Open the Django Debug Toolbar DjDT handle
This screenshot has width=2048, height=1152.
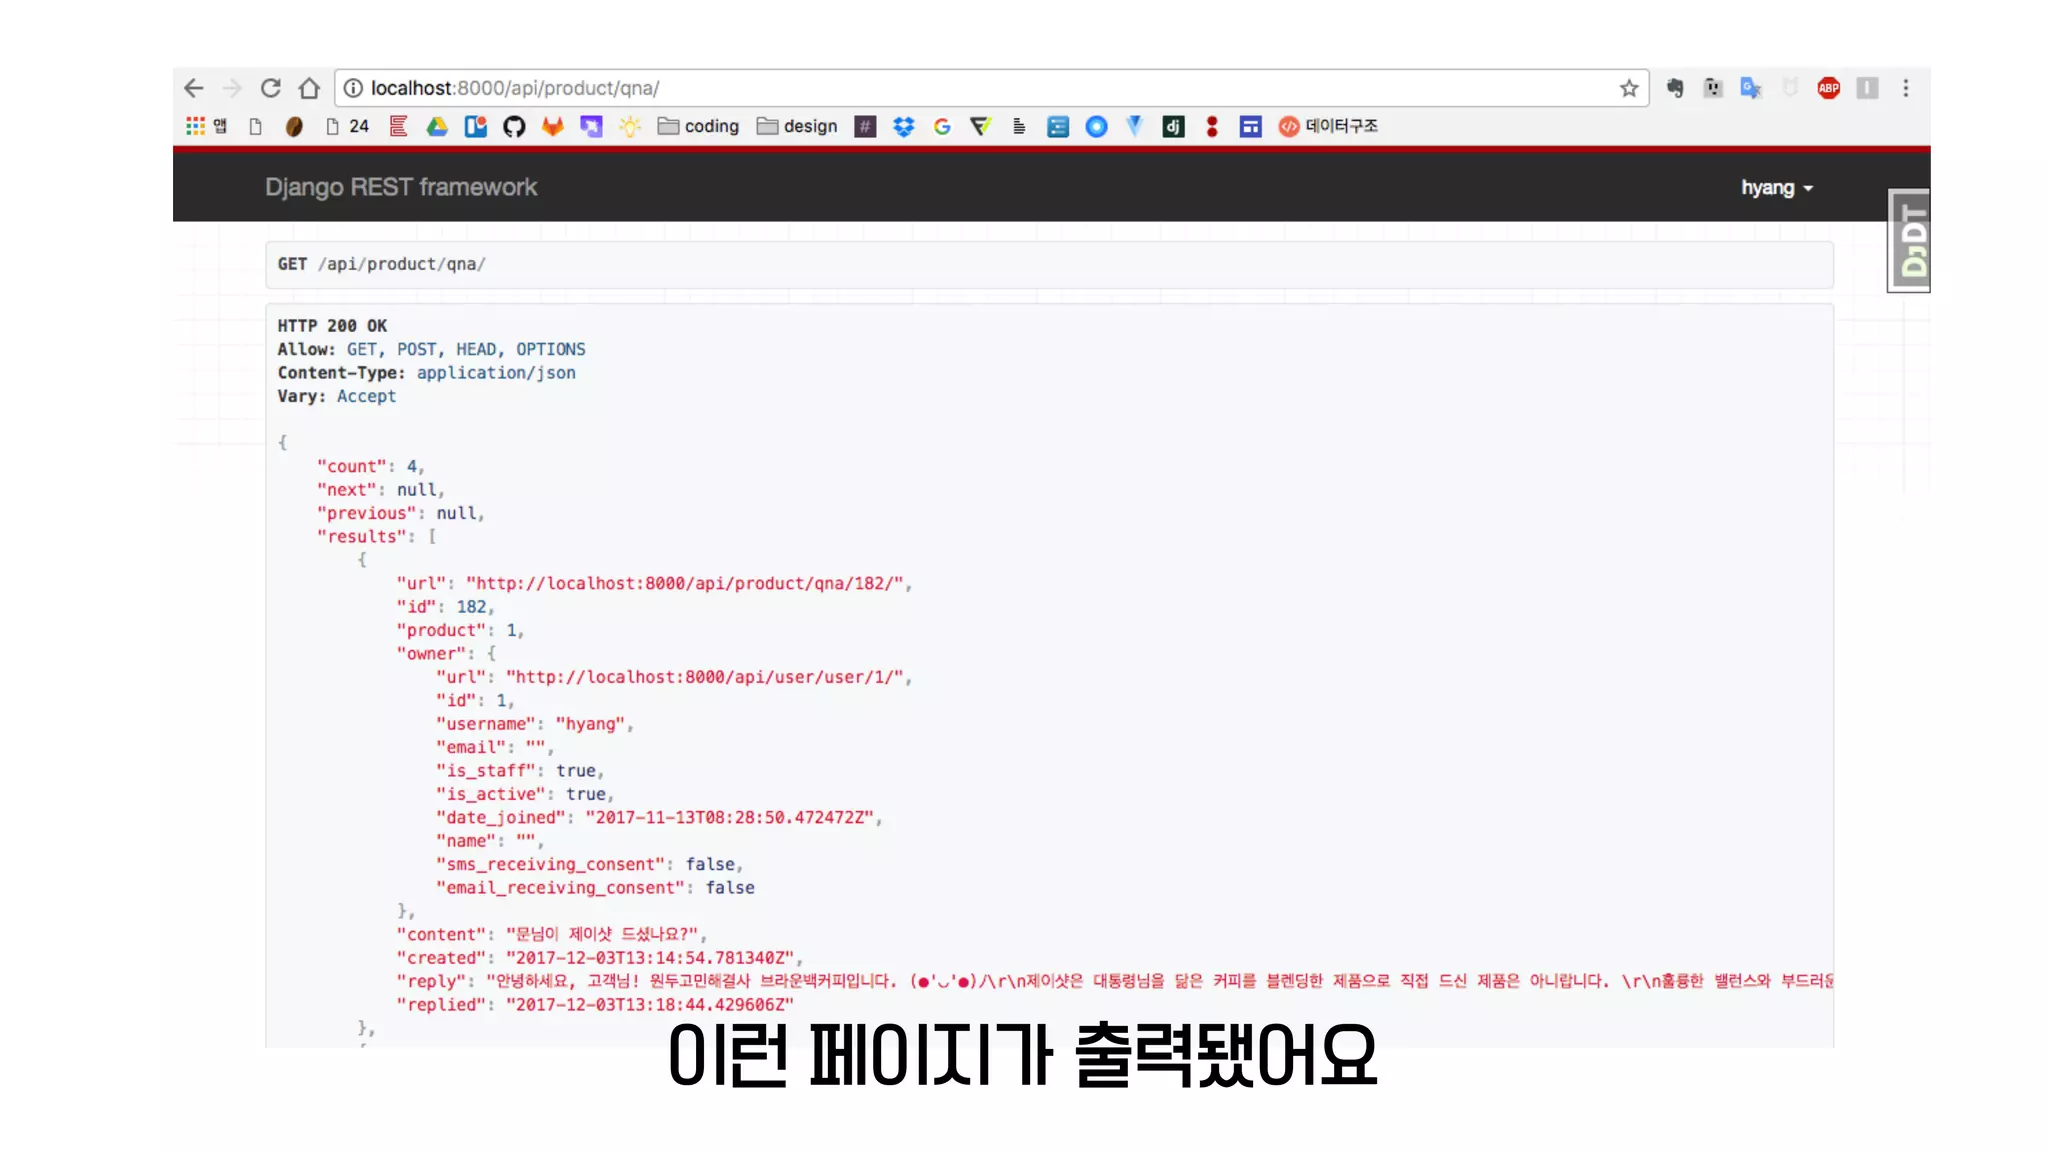pyautogui.click(x=1909, y=240)
